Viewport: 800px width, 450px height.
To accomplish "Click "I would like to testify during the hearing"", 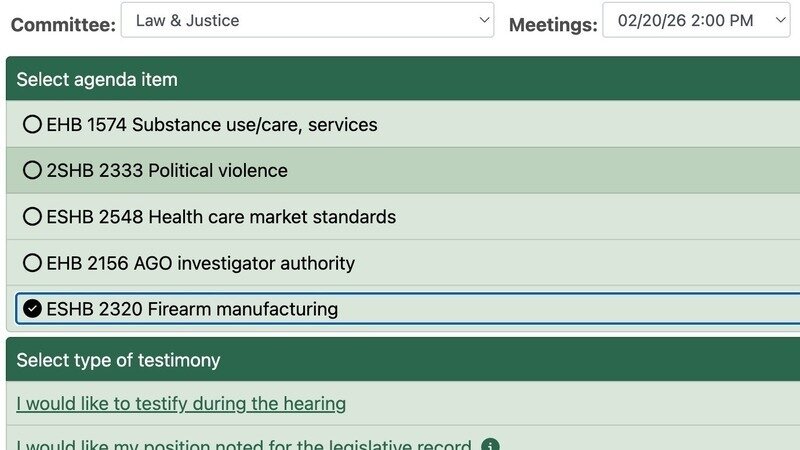I will [181, 404].
